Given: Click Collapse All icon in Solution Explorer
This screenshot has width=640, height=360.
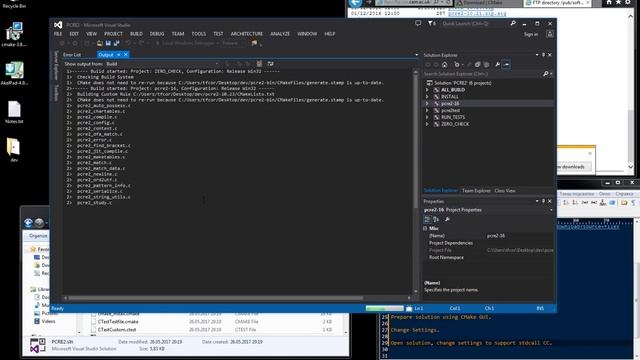Looking at the screenshot, I should [x=477, y=64].
